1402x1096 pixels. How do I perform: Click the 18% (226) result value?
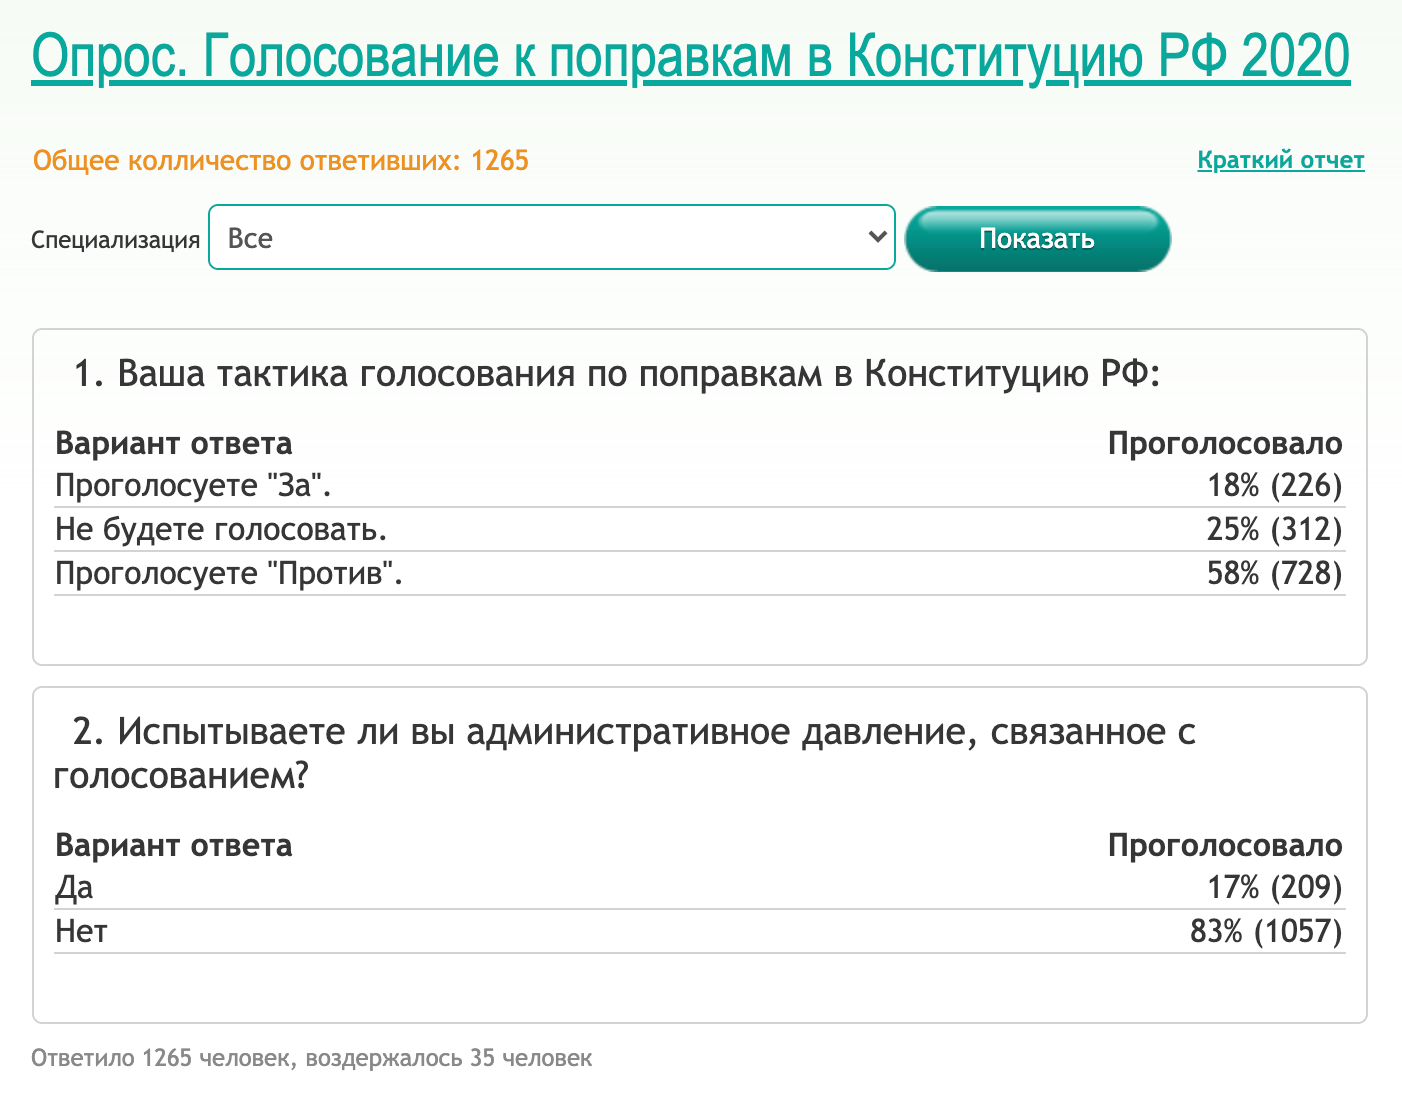[x=1274, y=486]
